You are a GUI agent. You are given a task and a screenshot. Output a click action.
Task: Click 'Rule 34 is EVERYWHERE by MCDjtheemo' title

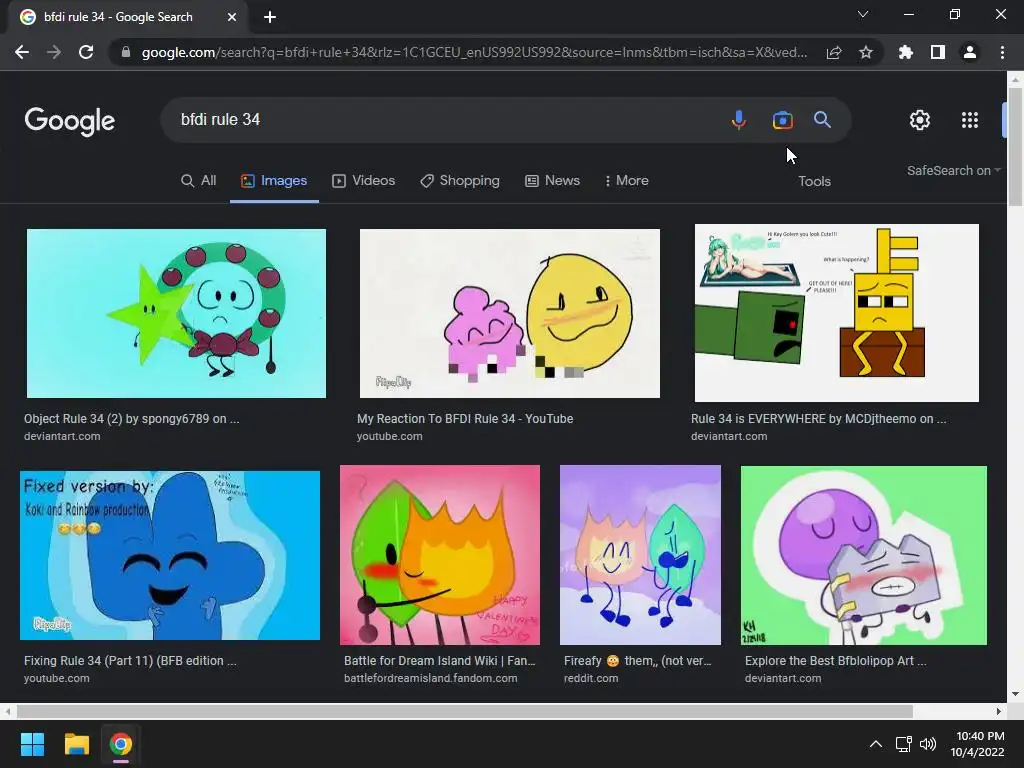click(819, 419)
